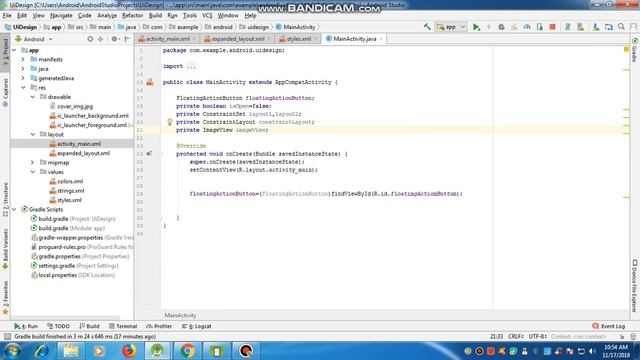Open the Build tool window
The width and height of the screenshot is (640, 360).
[x=89, y=326]
